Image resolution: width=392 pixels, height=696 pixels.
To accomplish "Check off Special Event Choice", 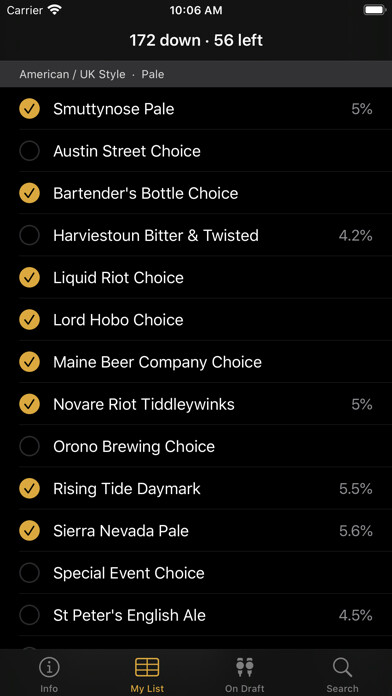I will [29, 573].
